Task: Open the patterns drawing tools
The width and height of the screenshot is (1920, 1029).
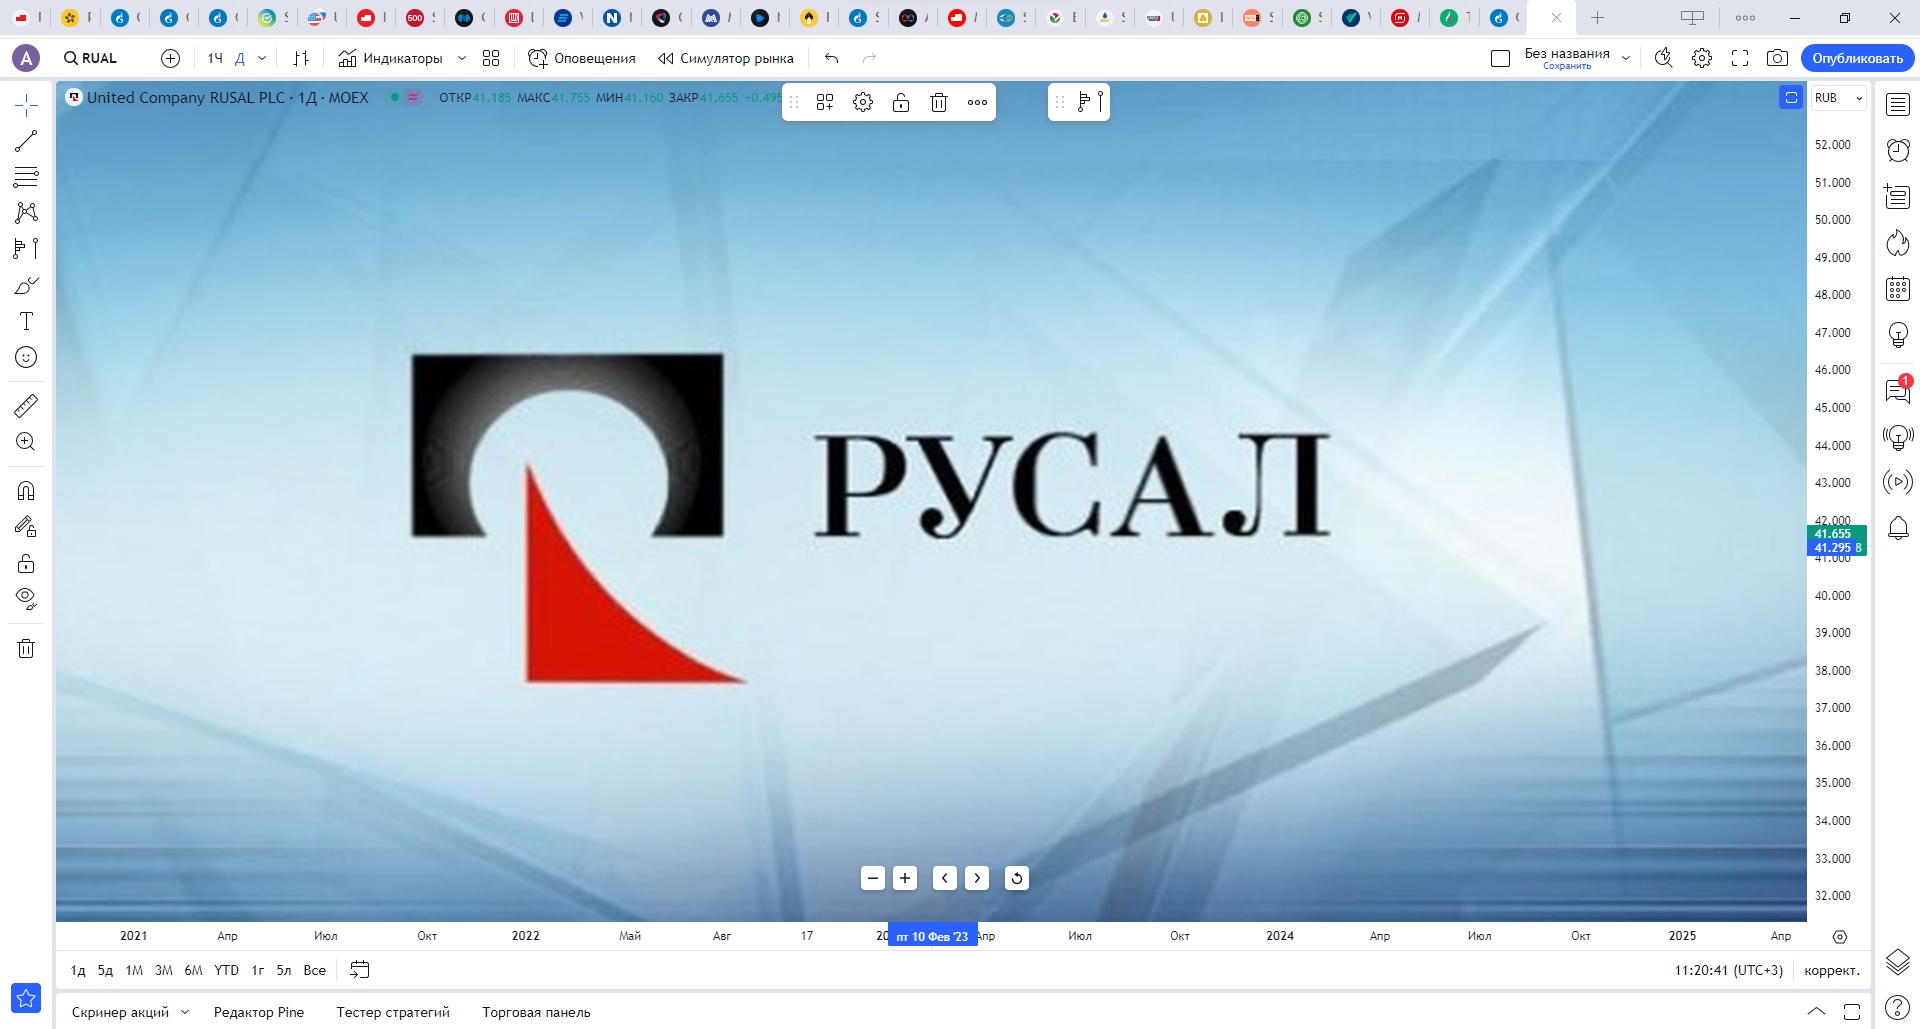Action: coord(26,212)
